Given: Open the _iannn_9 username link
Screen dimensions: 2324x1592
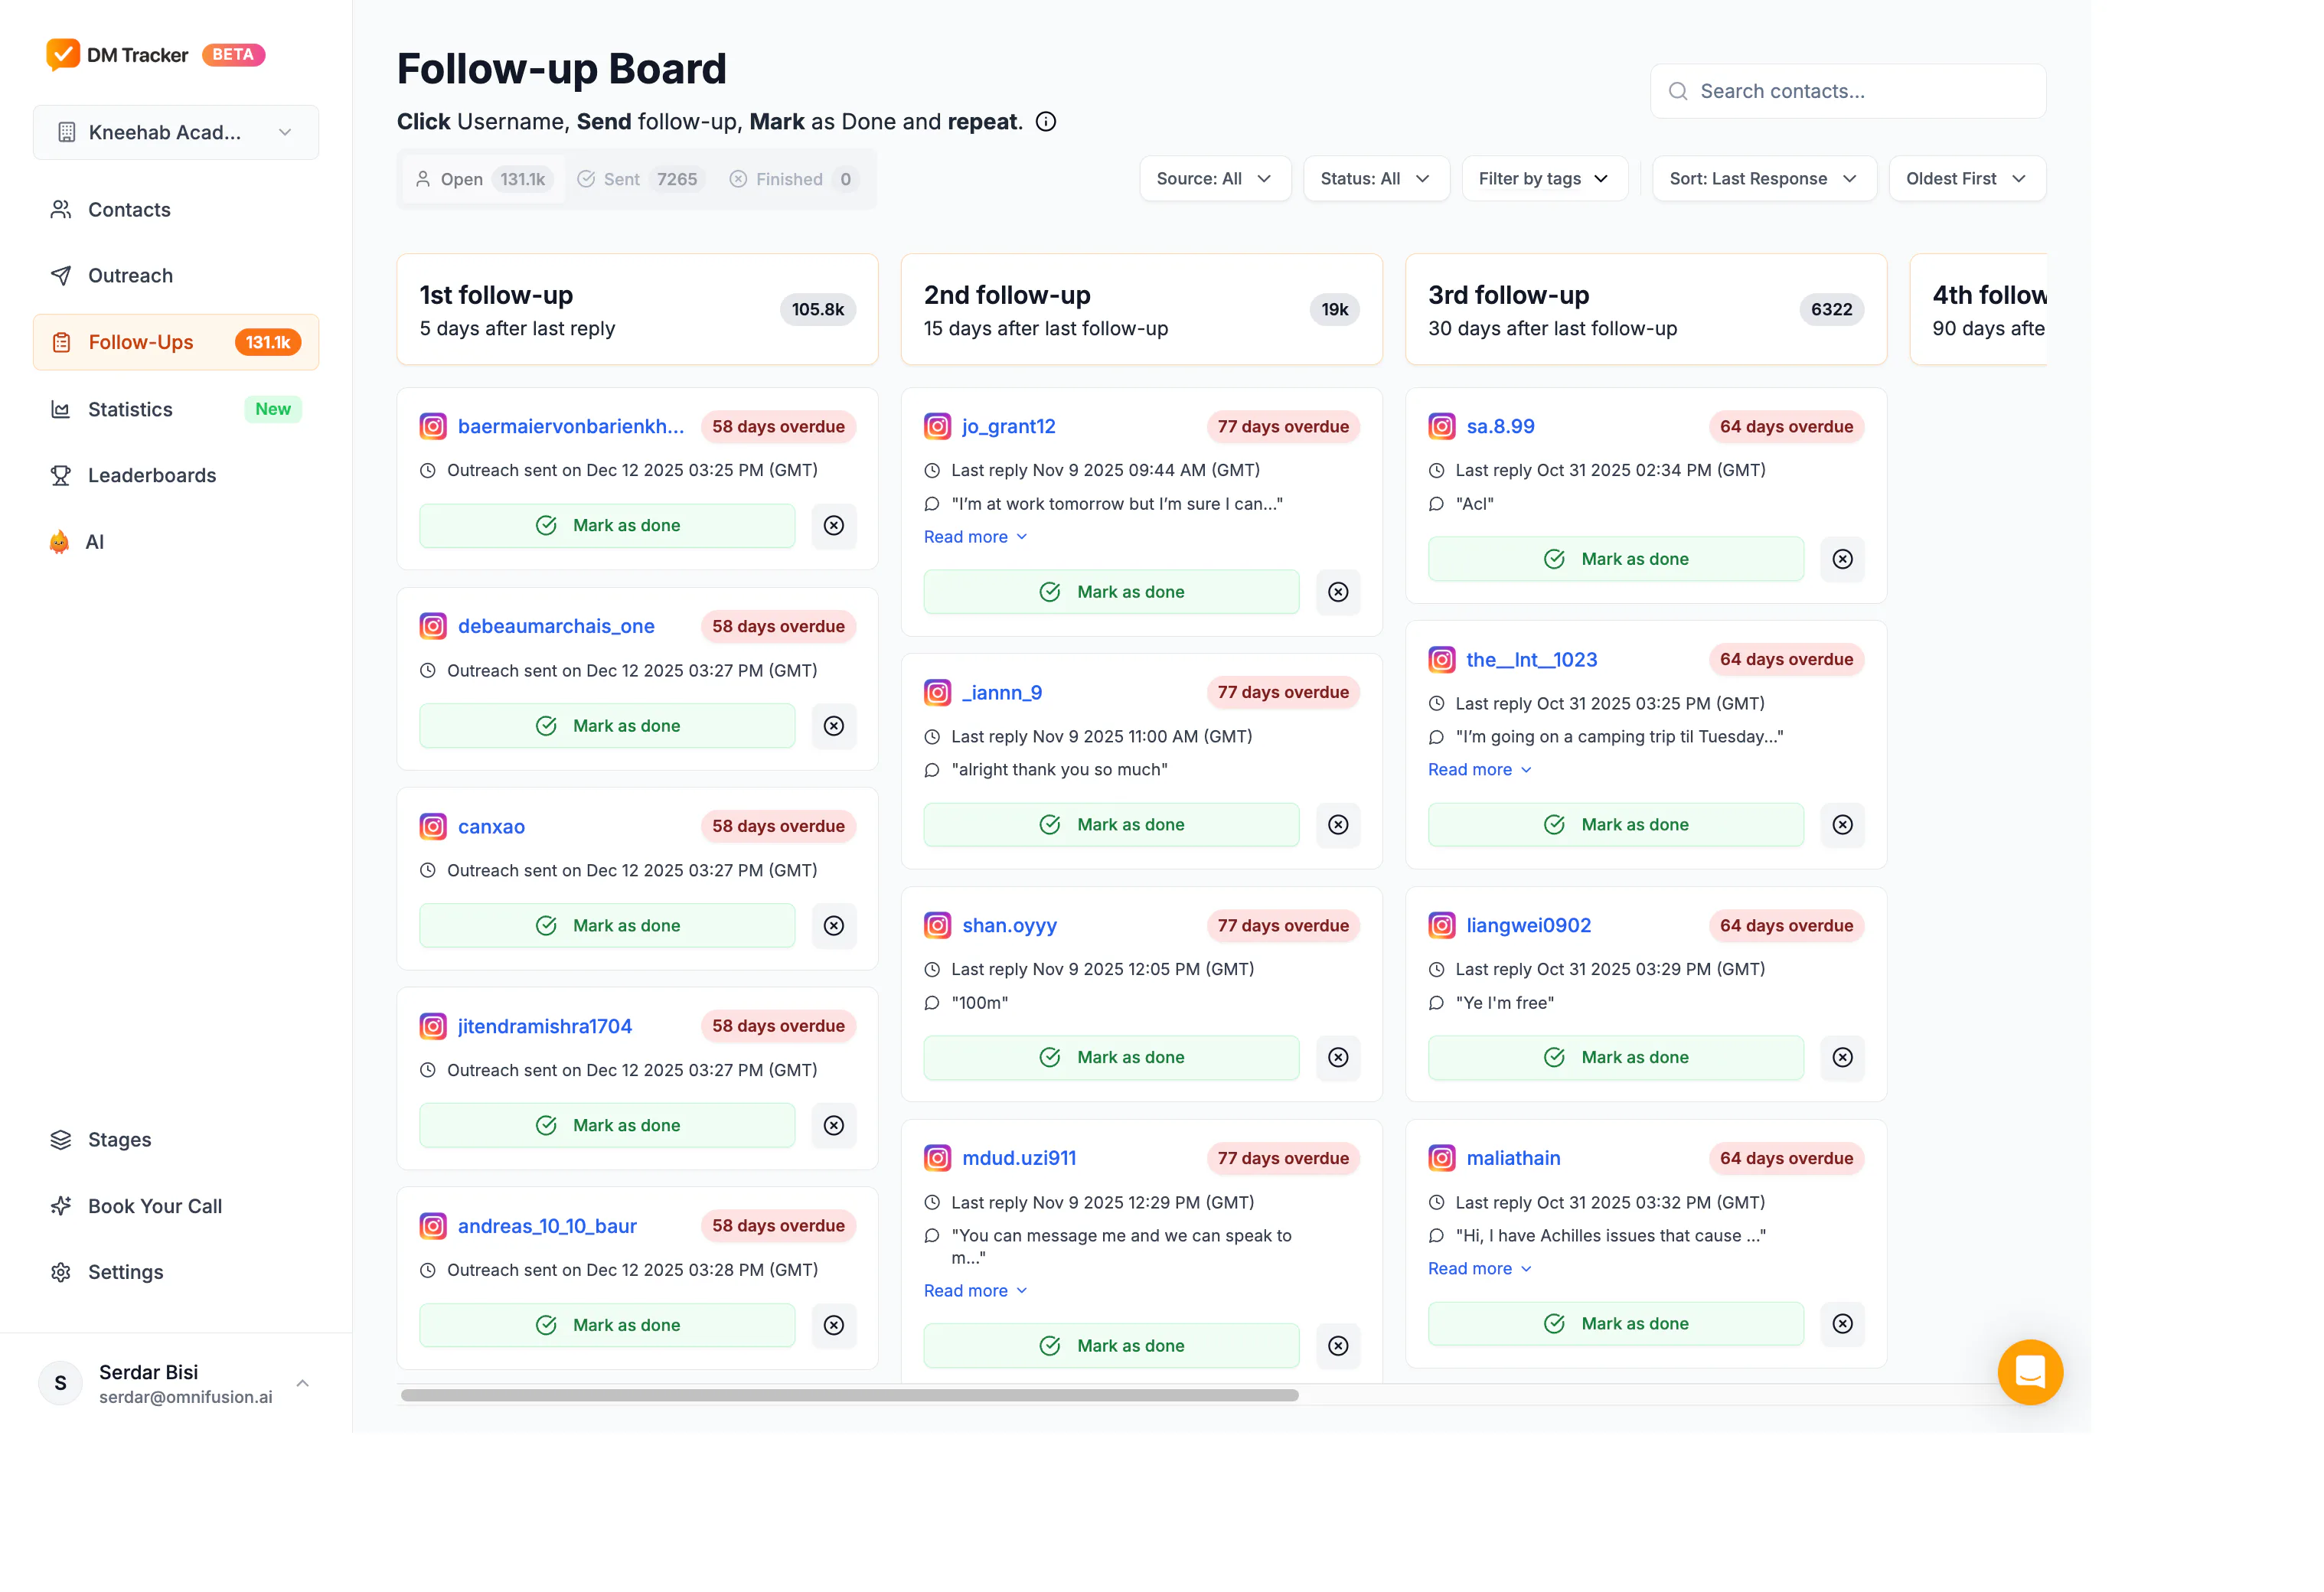Looking at the screenshot, I should click(x=1002, y=693).
